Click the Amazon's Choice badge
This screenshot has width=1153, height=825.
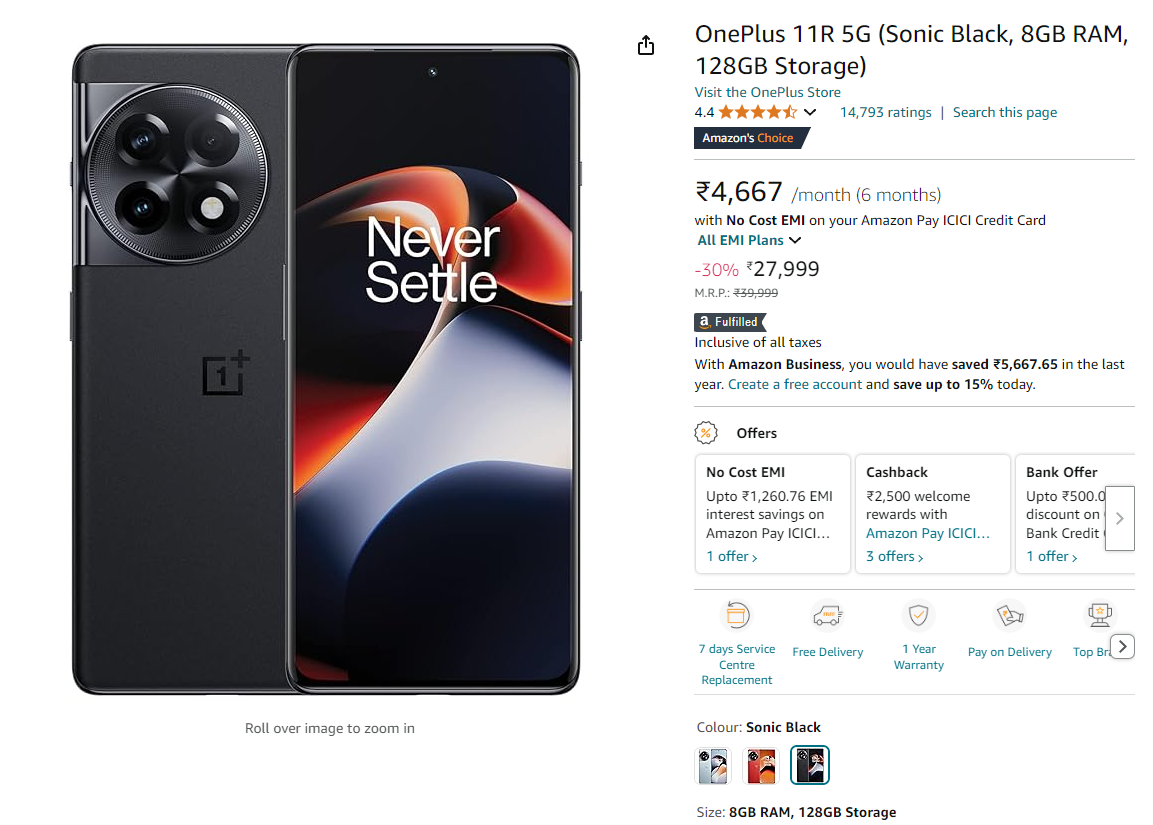pos(748,137)
